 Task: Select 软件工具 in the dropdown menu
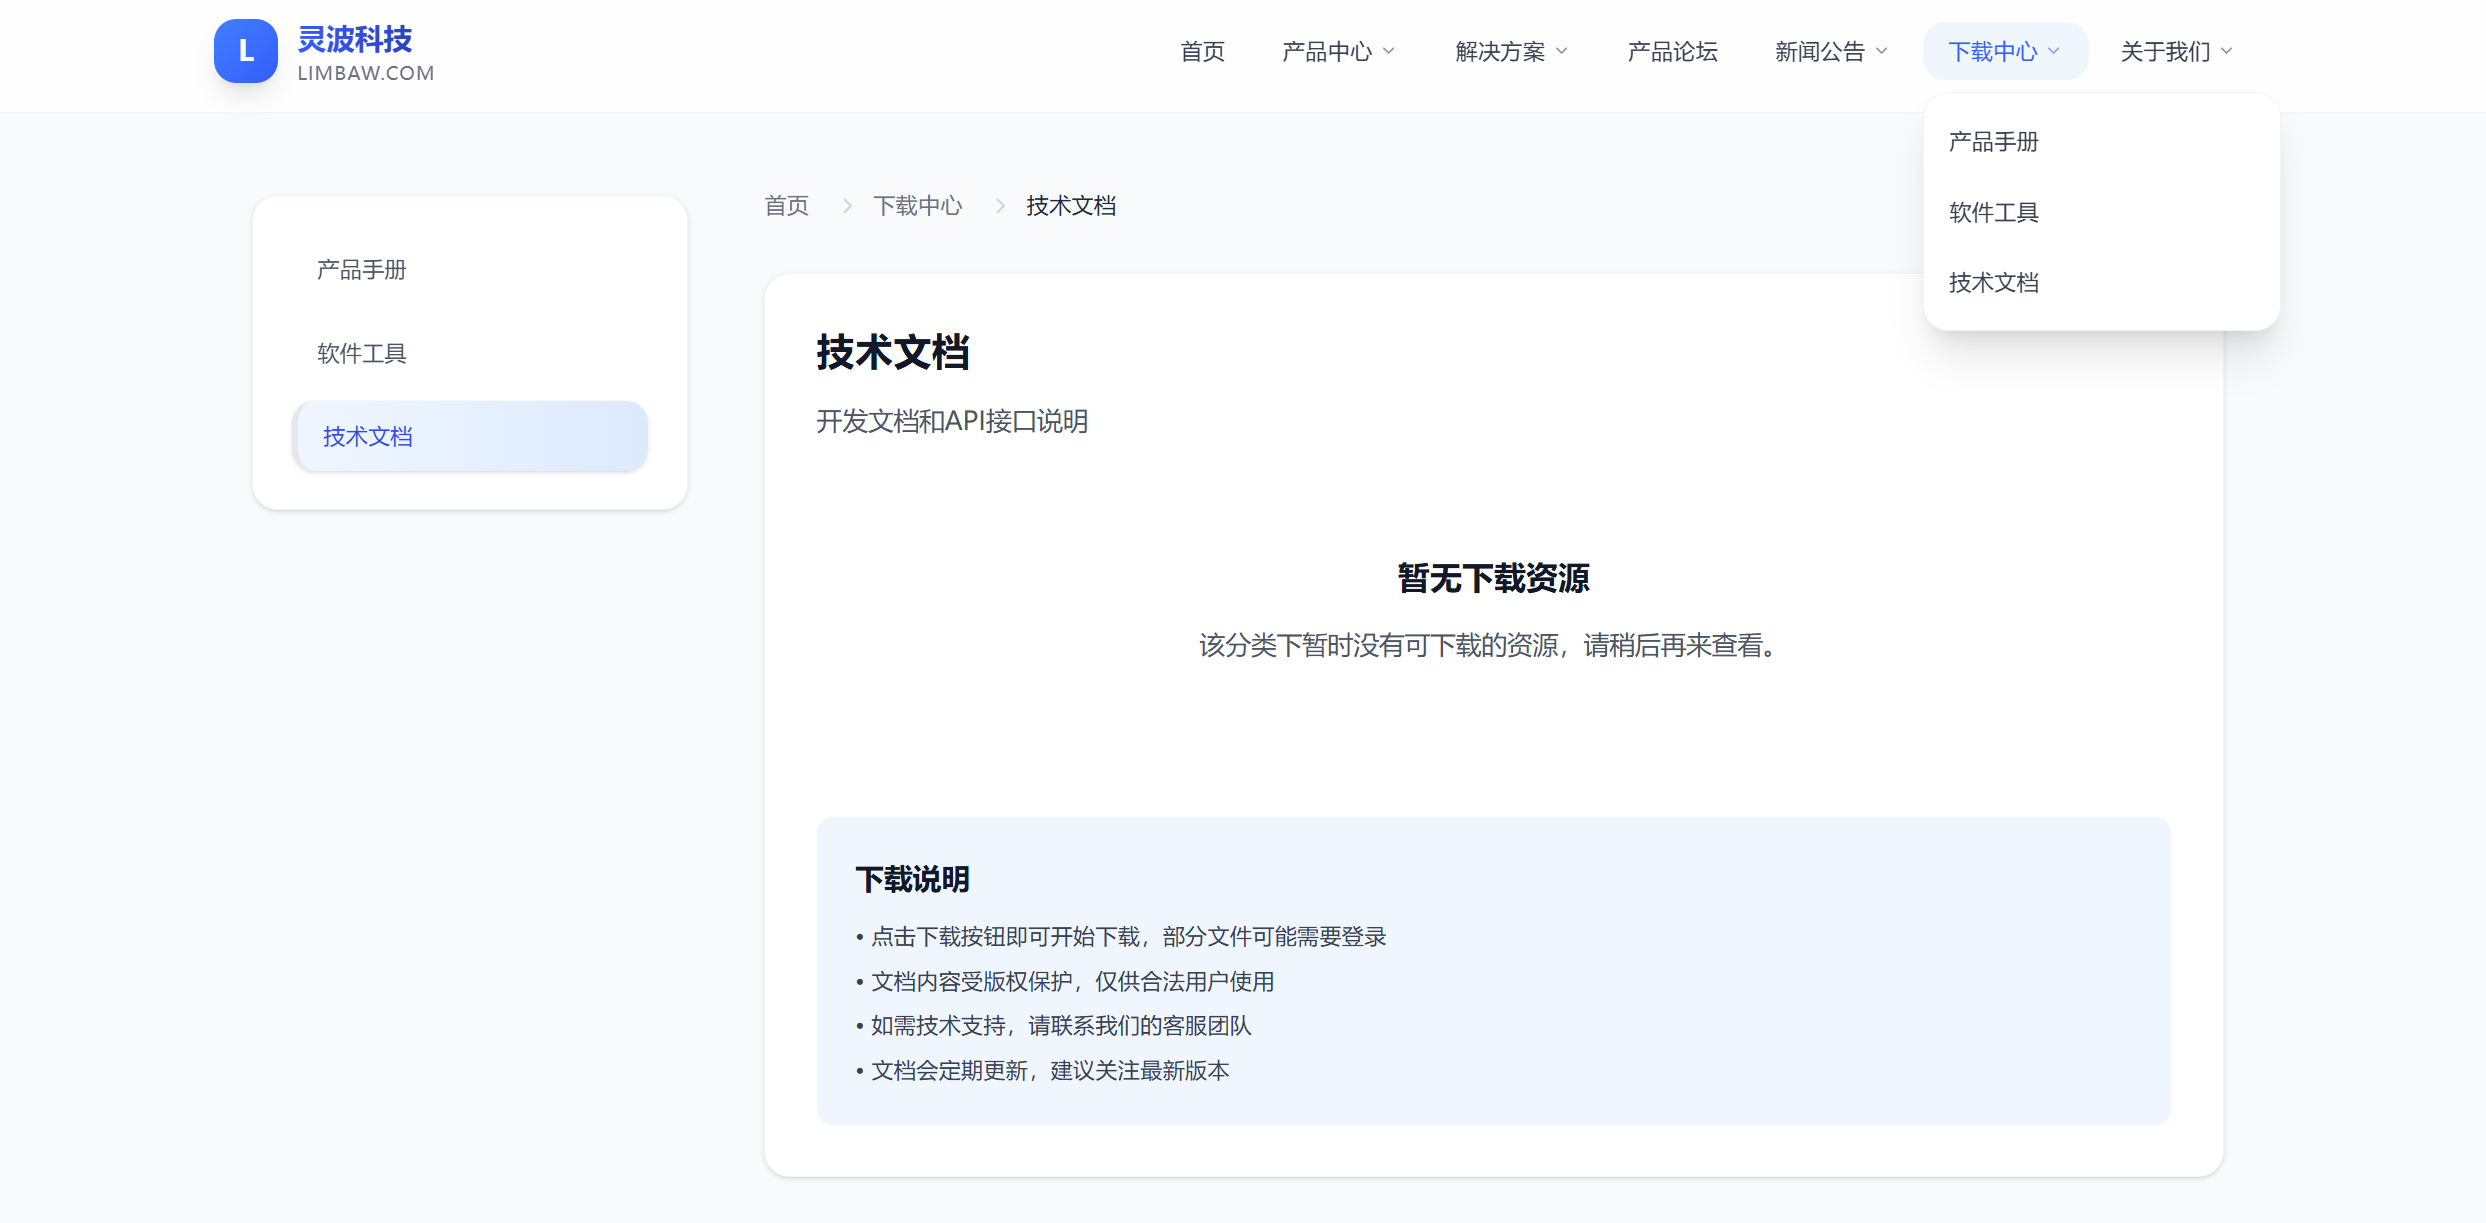(x=1993, y=212)
